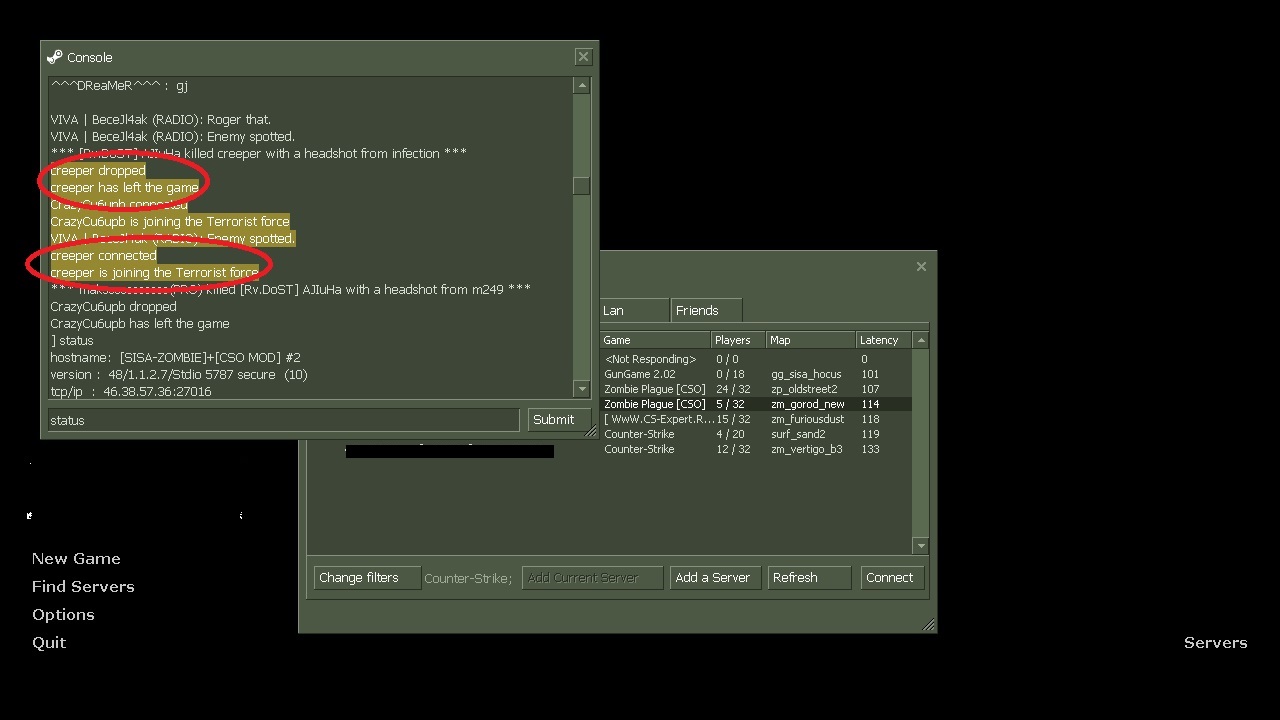Click the server list scroll up arrow

pyautogui.click(x=921, y=340)
